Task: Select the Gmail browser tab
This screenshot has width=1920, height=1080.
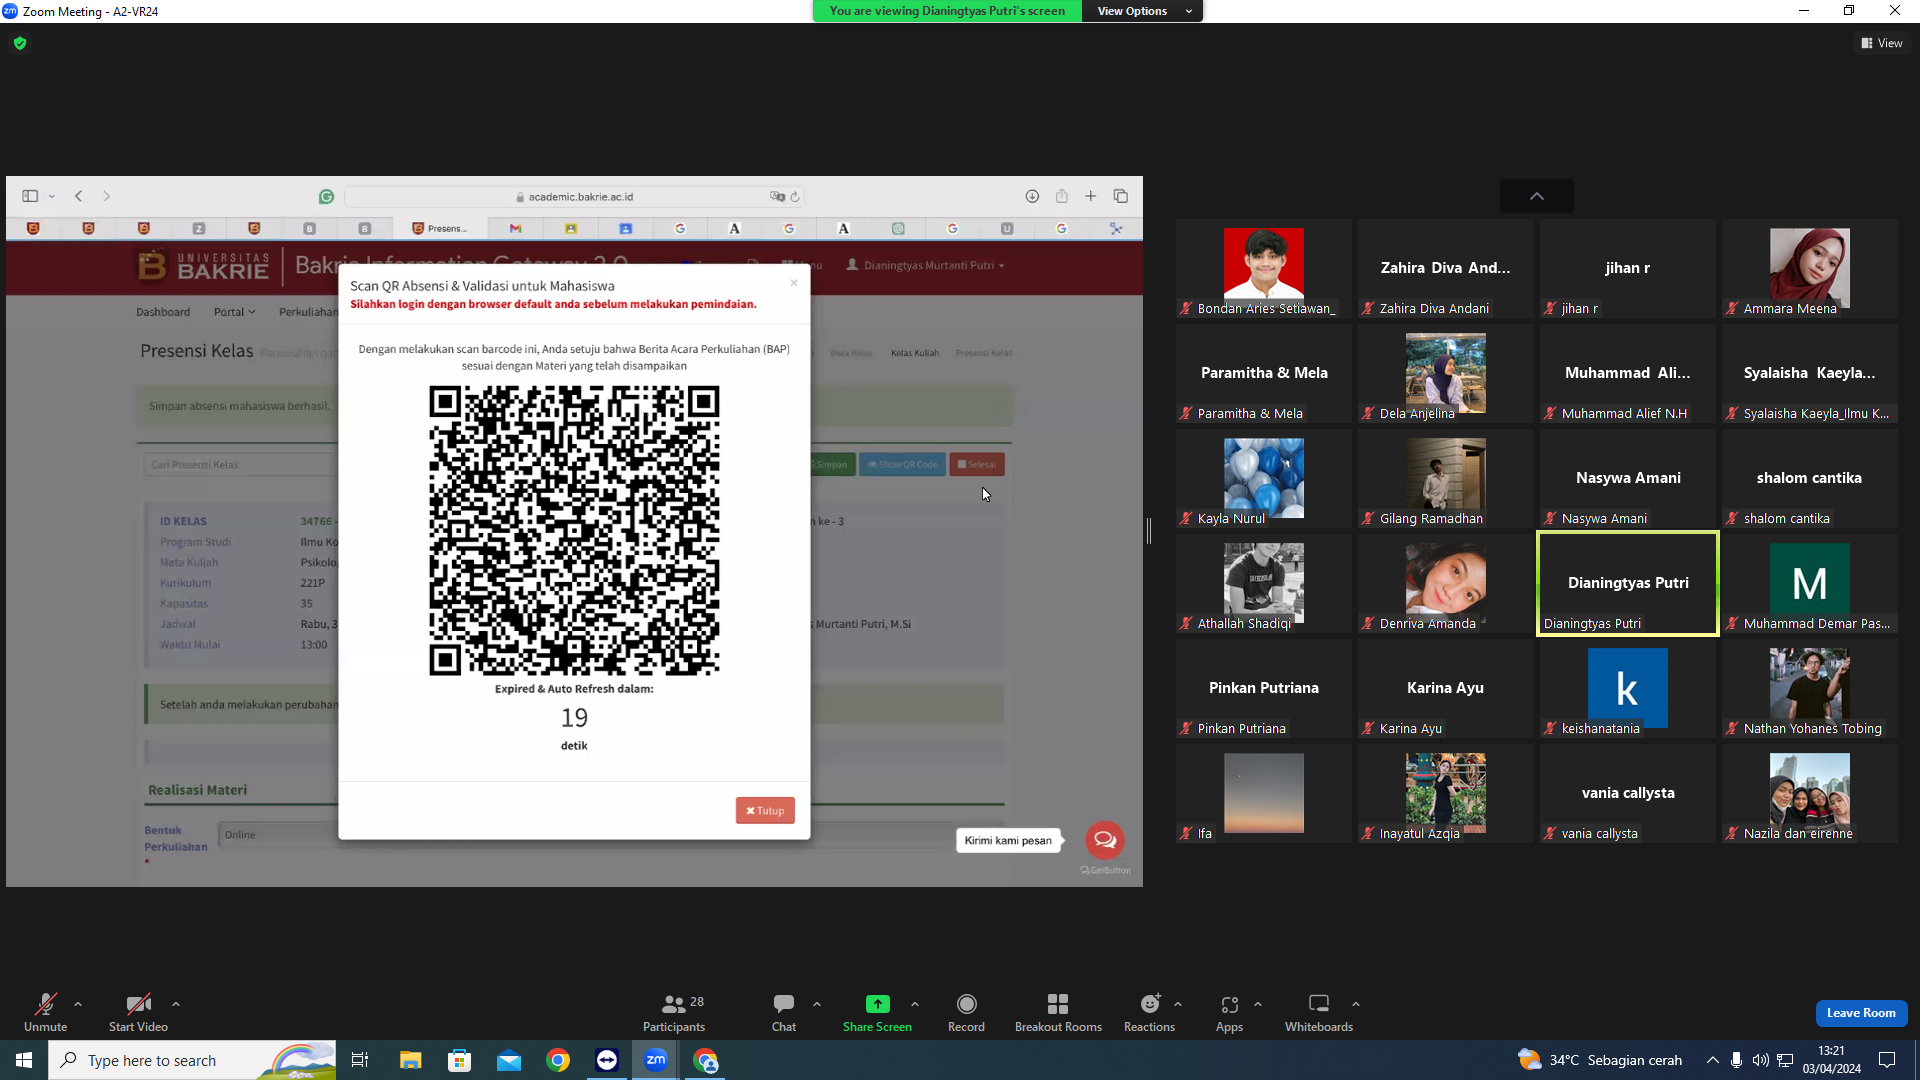Action: [515, 229]
